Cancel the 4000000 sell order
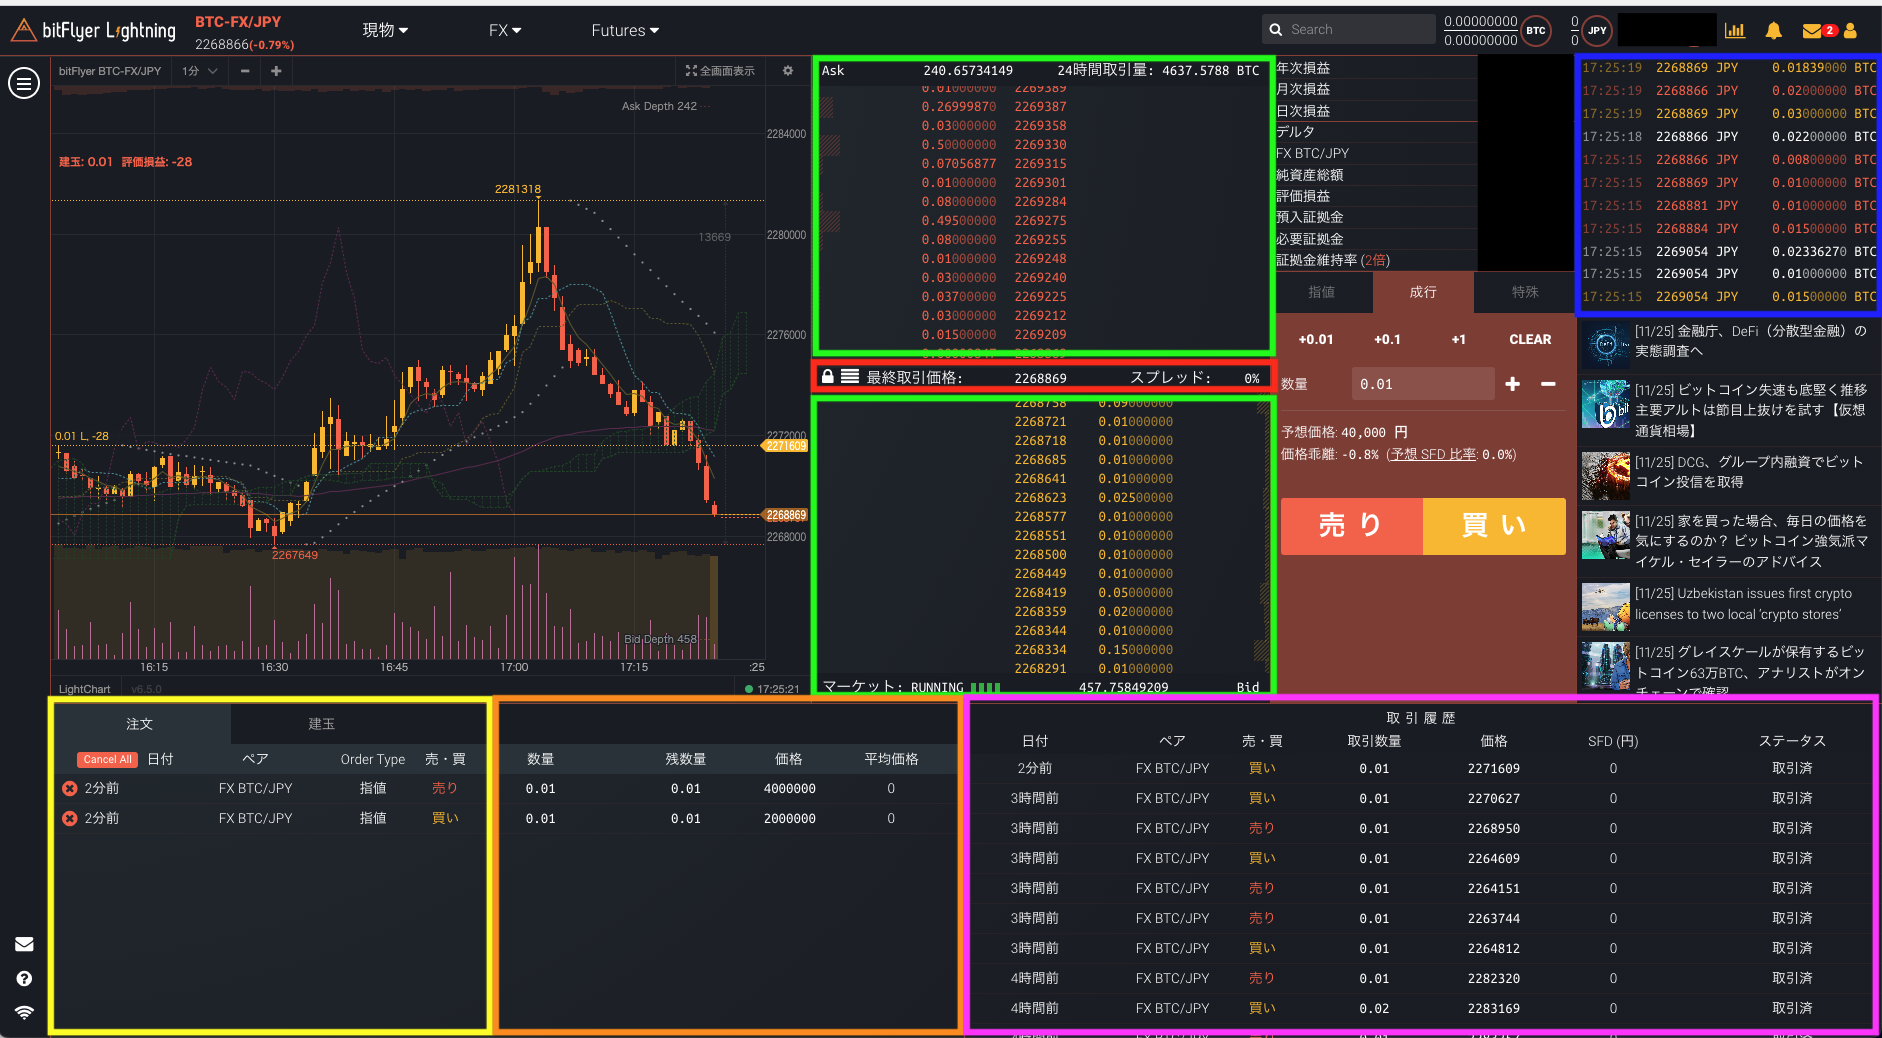The height and width of the screenshot is (1038, 1882). point(70,789)
